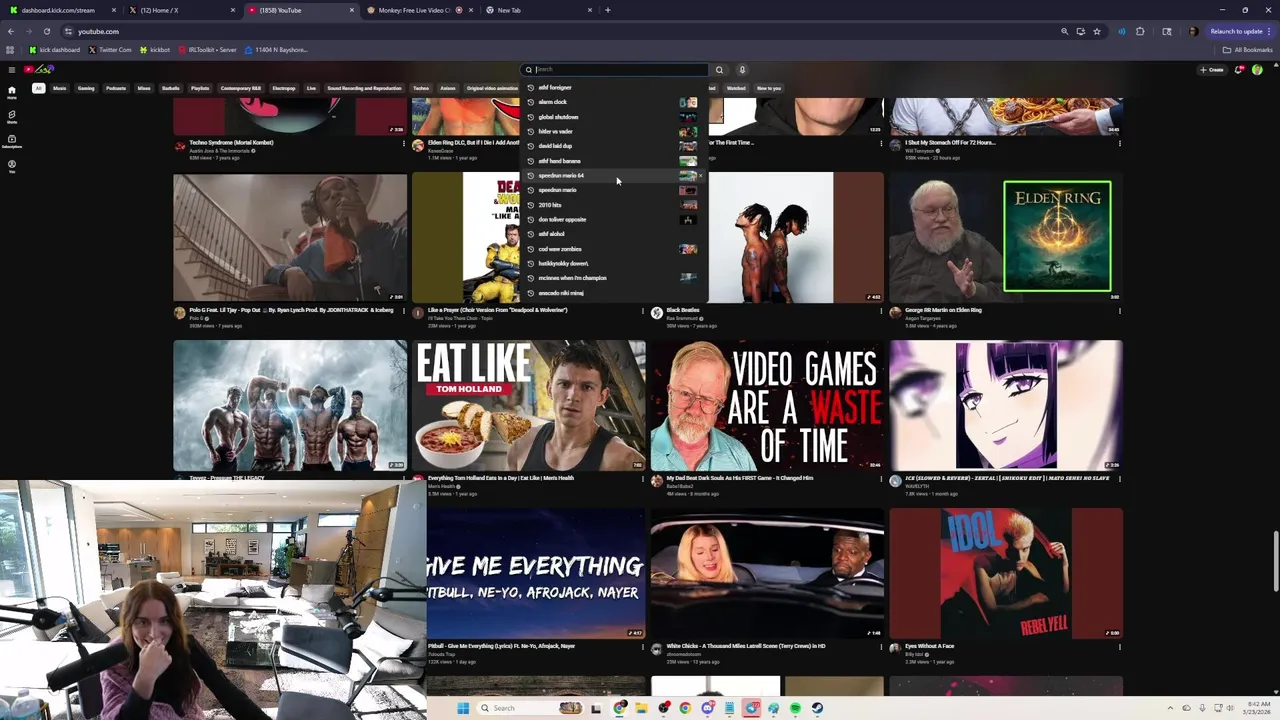
Task: Open options menu for Black Beatles video
Action: click(881, 311)
